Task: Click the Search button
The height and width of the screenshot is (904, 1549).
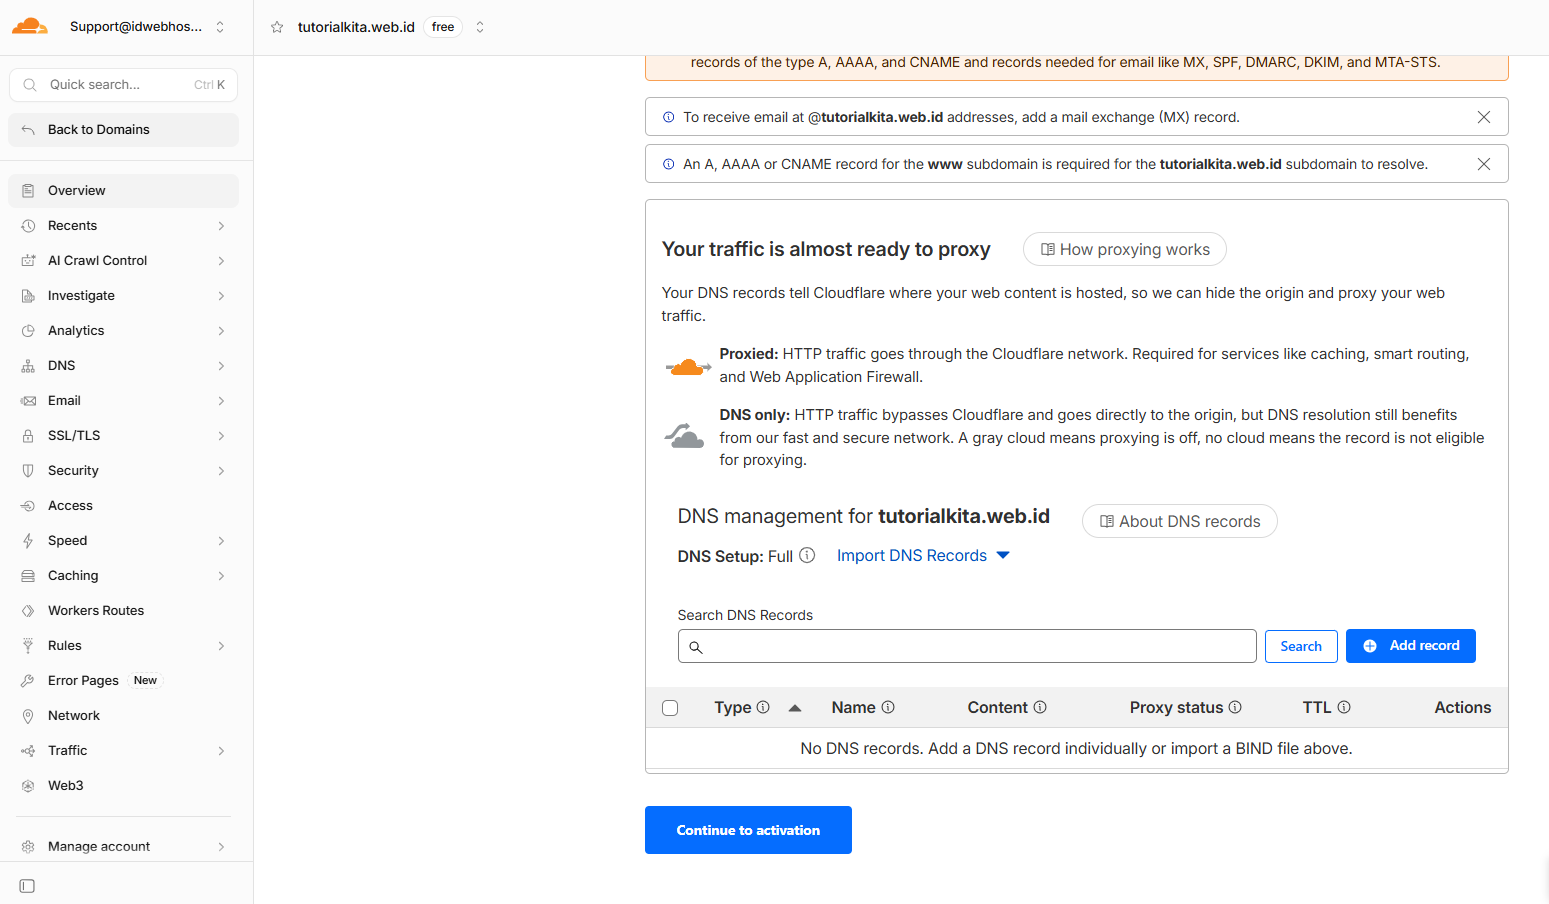Action: coord(1301,646)
